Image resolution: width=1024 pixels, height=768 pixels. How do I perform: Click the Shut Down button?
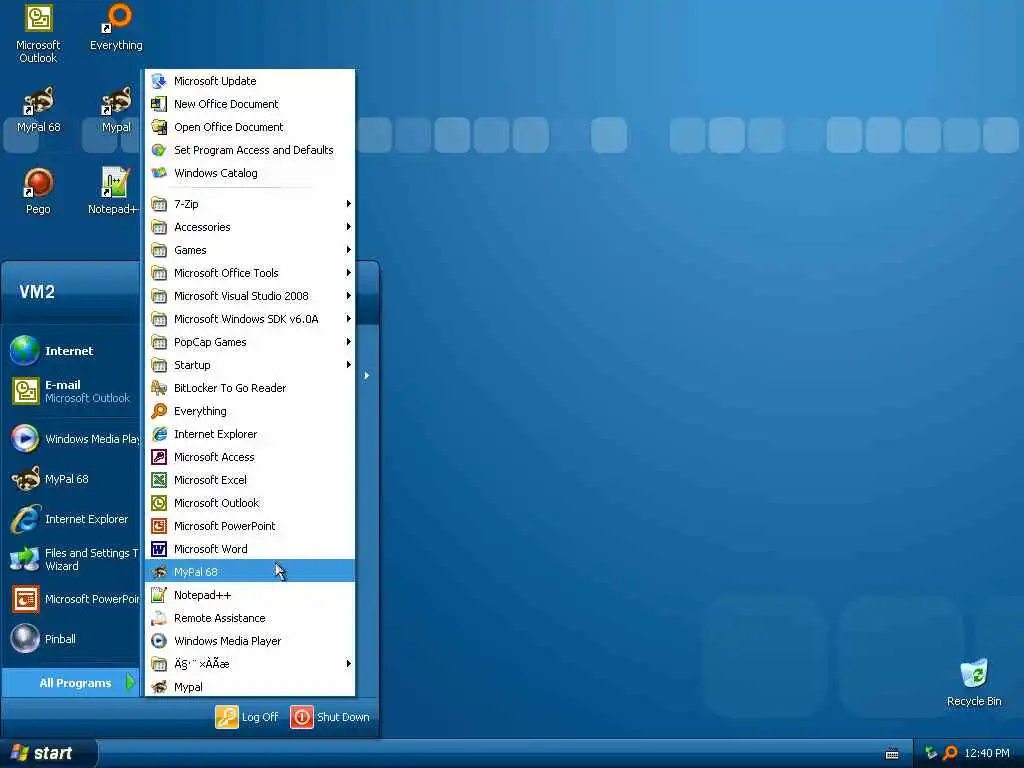[x=330, y=717]
